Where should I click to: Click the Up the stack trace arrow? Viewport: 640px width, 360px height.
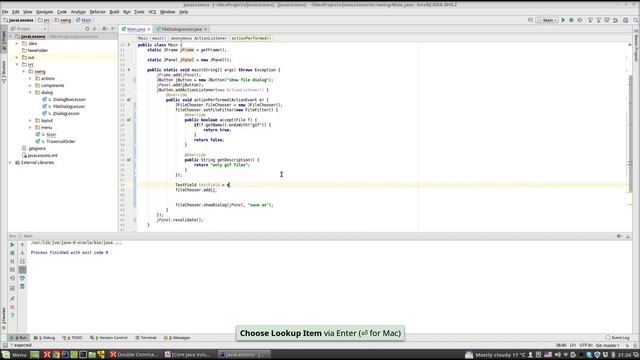coord(22,244)
